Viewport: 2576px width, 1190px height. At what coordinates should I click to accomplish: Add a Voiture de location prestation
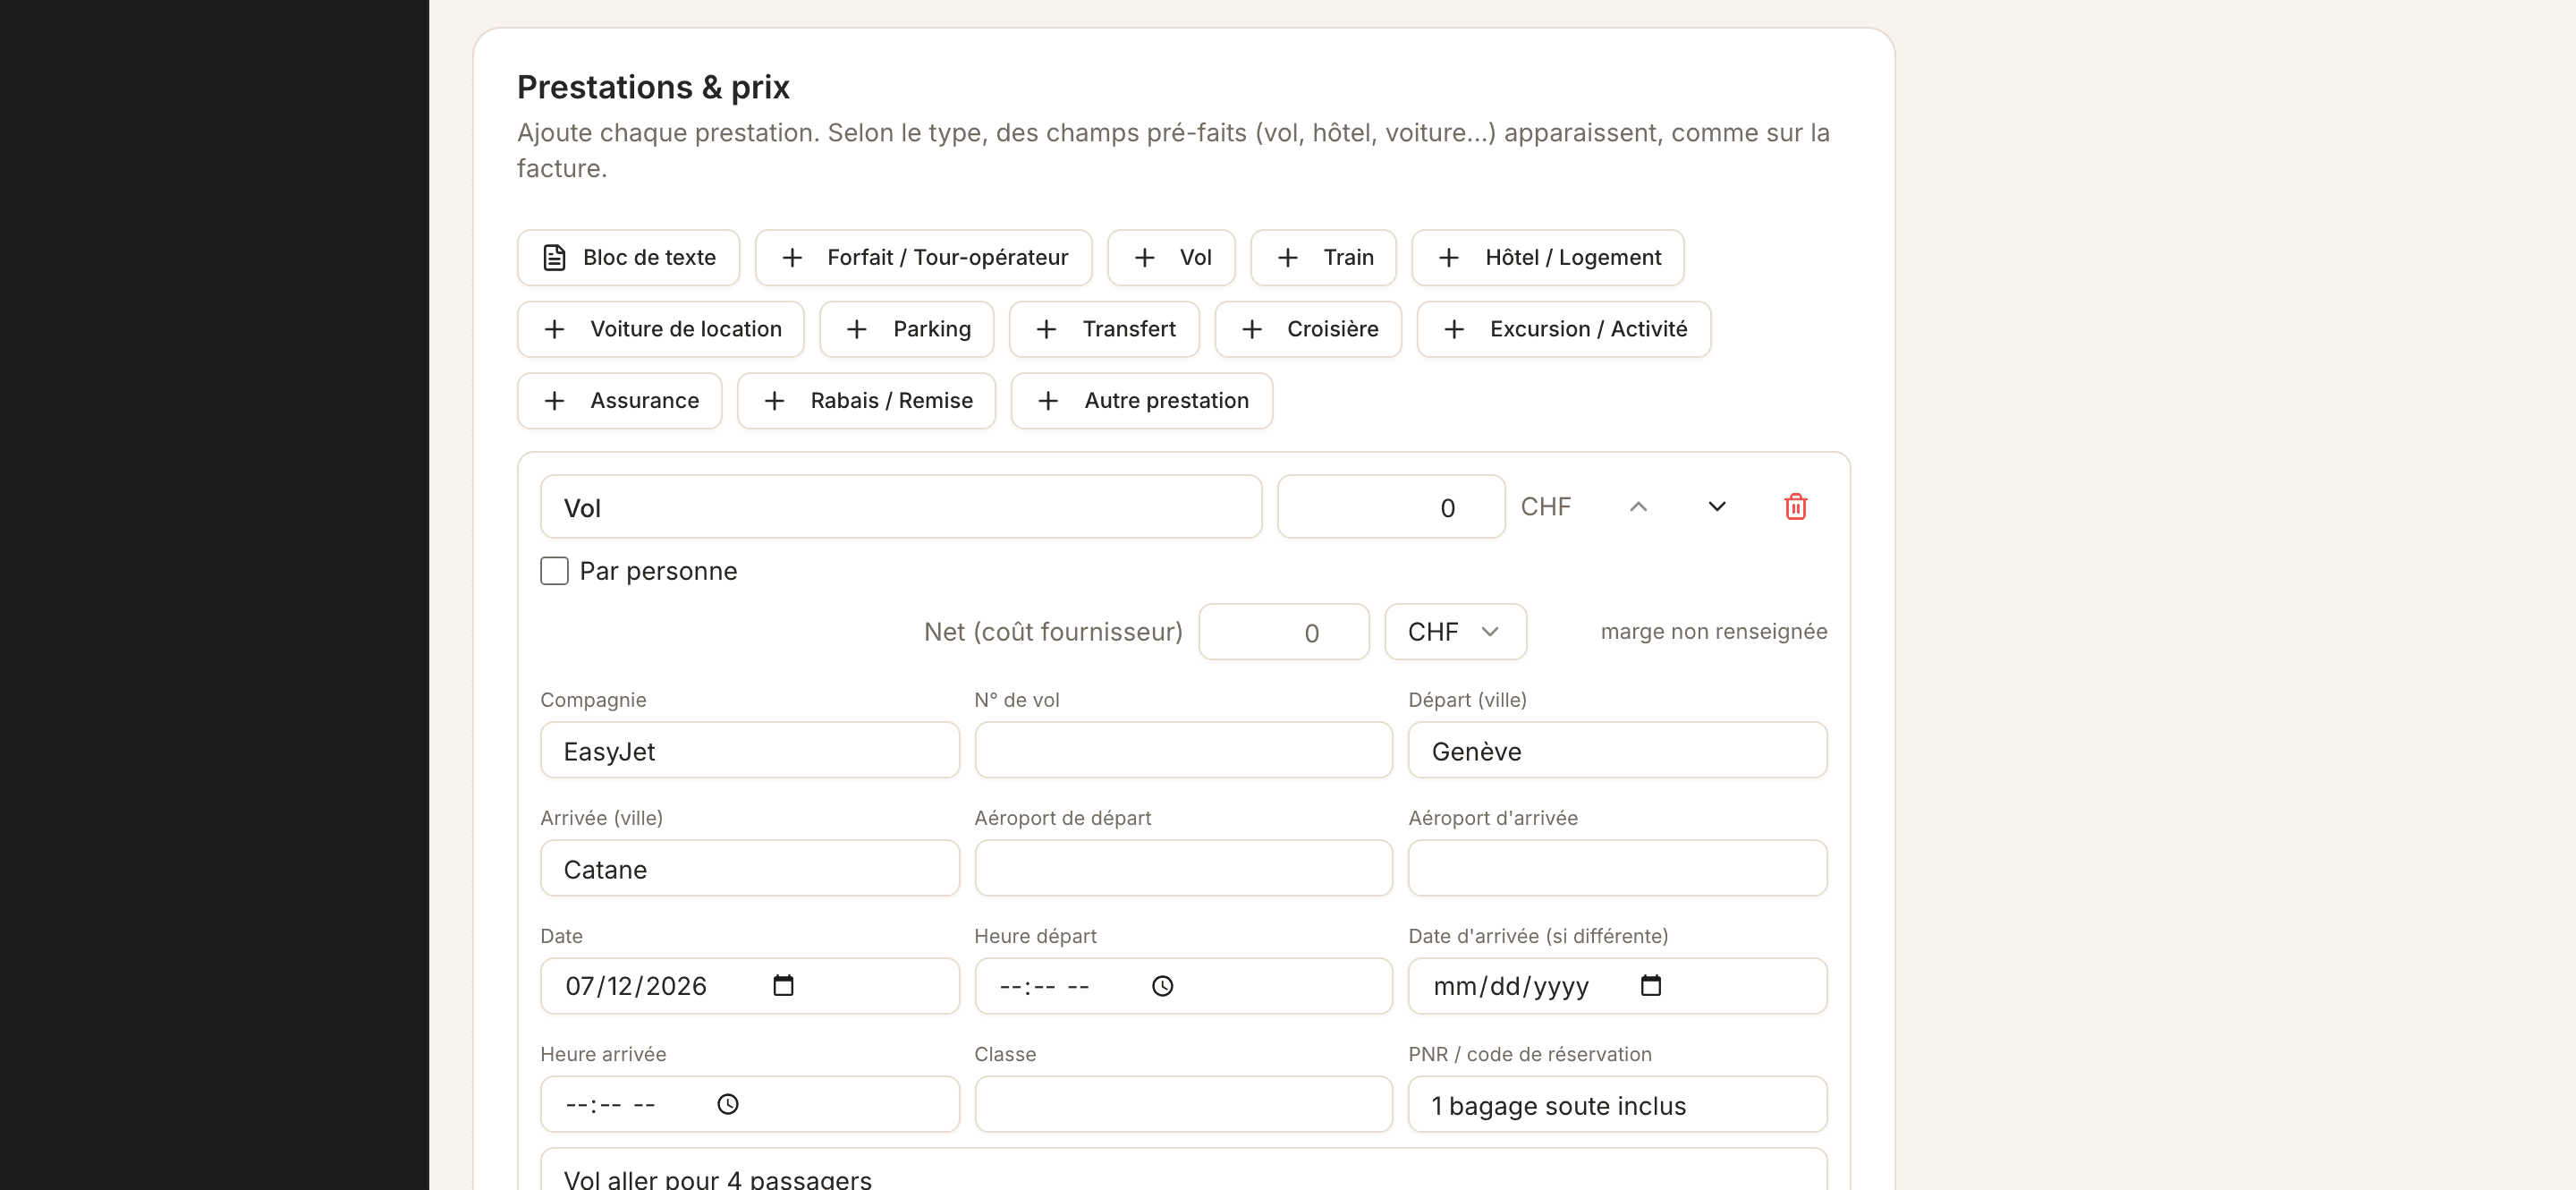pos(660,329)
